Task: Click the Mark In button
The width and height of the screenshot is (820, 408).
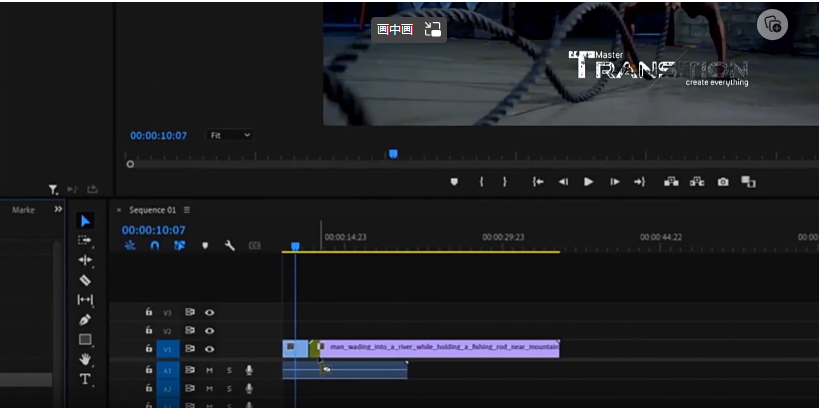Action: tap(481, 182)
